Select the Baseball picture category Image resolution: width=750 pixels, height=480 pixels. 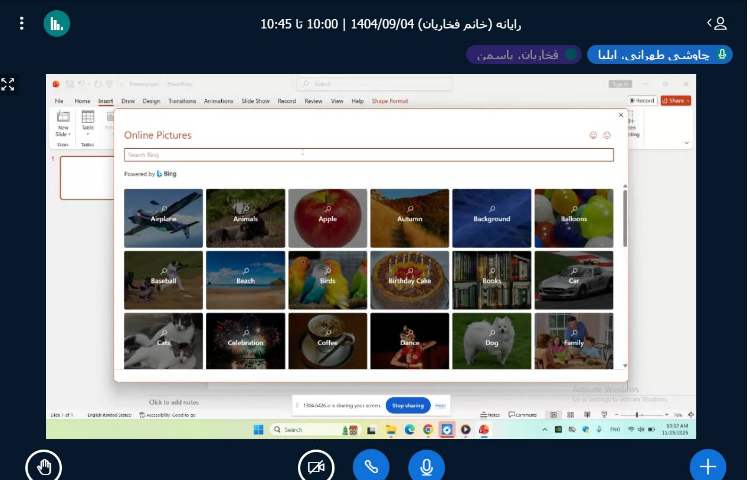coord(164,280)
